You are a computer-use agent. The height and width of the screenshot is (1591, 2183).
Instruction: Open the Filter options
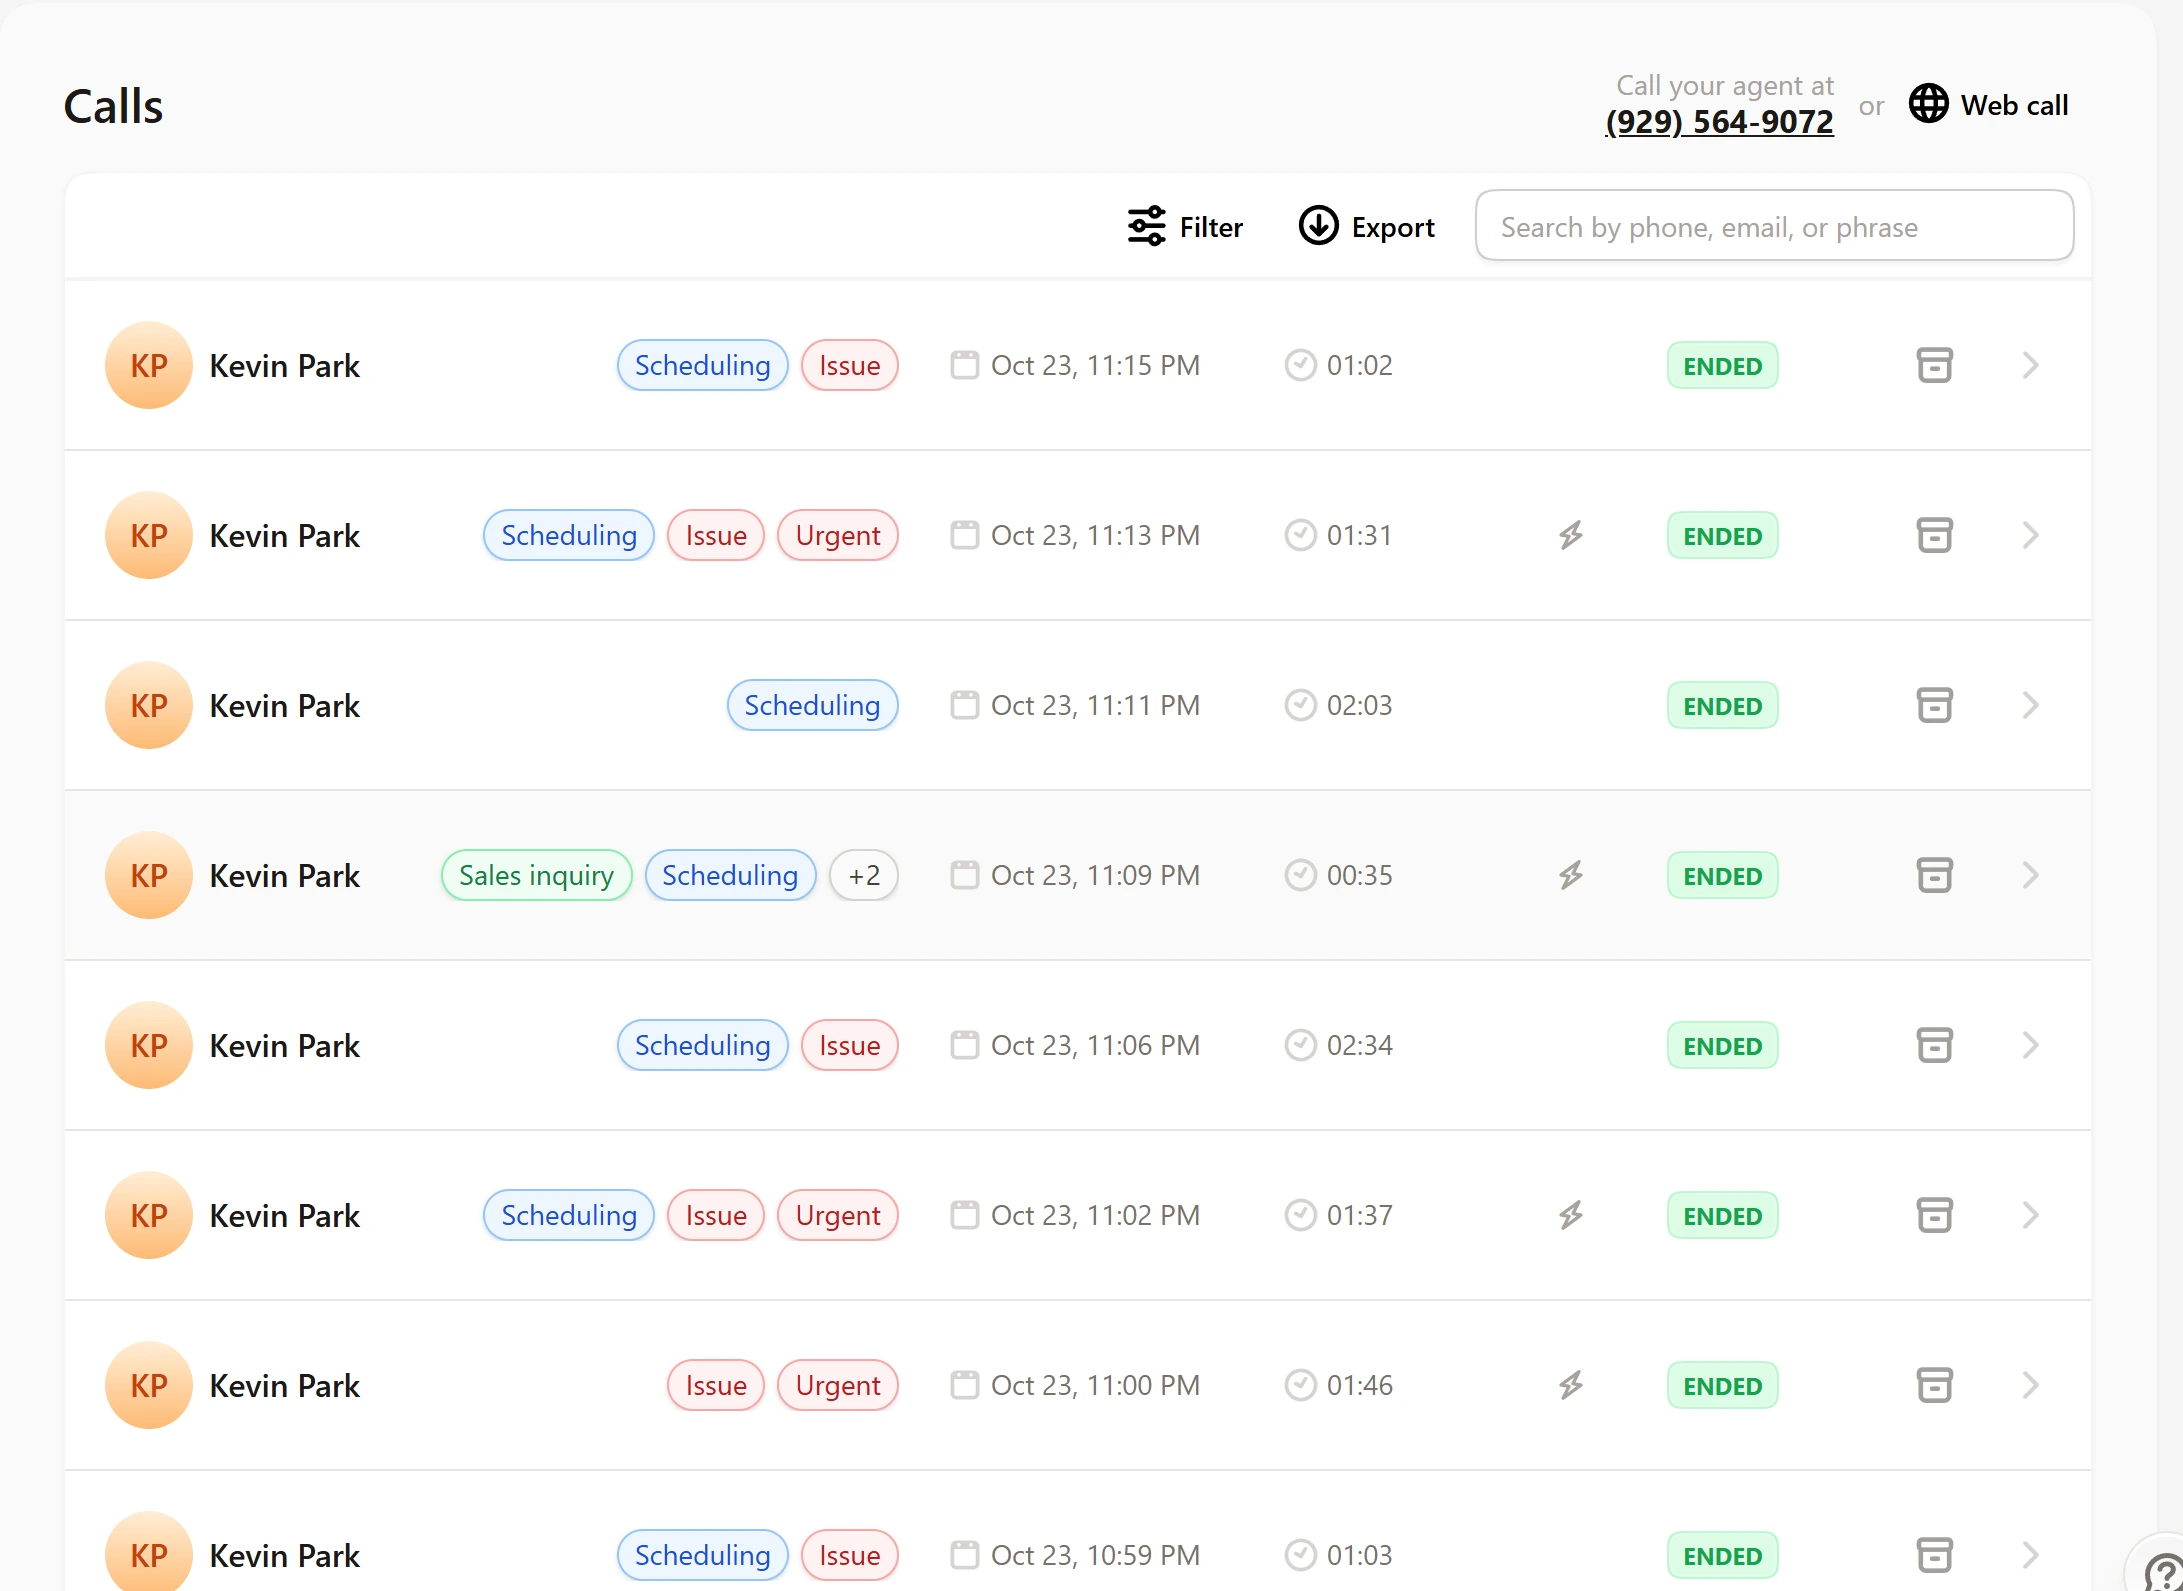(x=1185, y=227)
